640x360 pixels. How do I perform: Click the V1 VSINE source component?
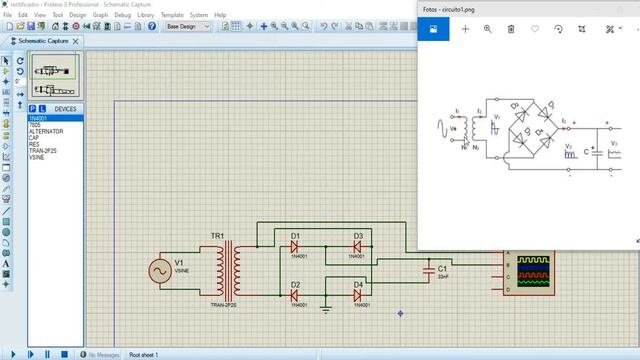[x=160, y=271]
